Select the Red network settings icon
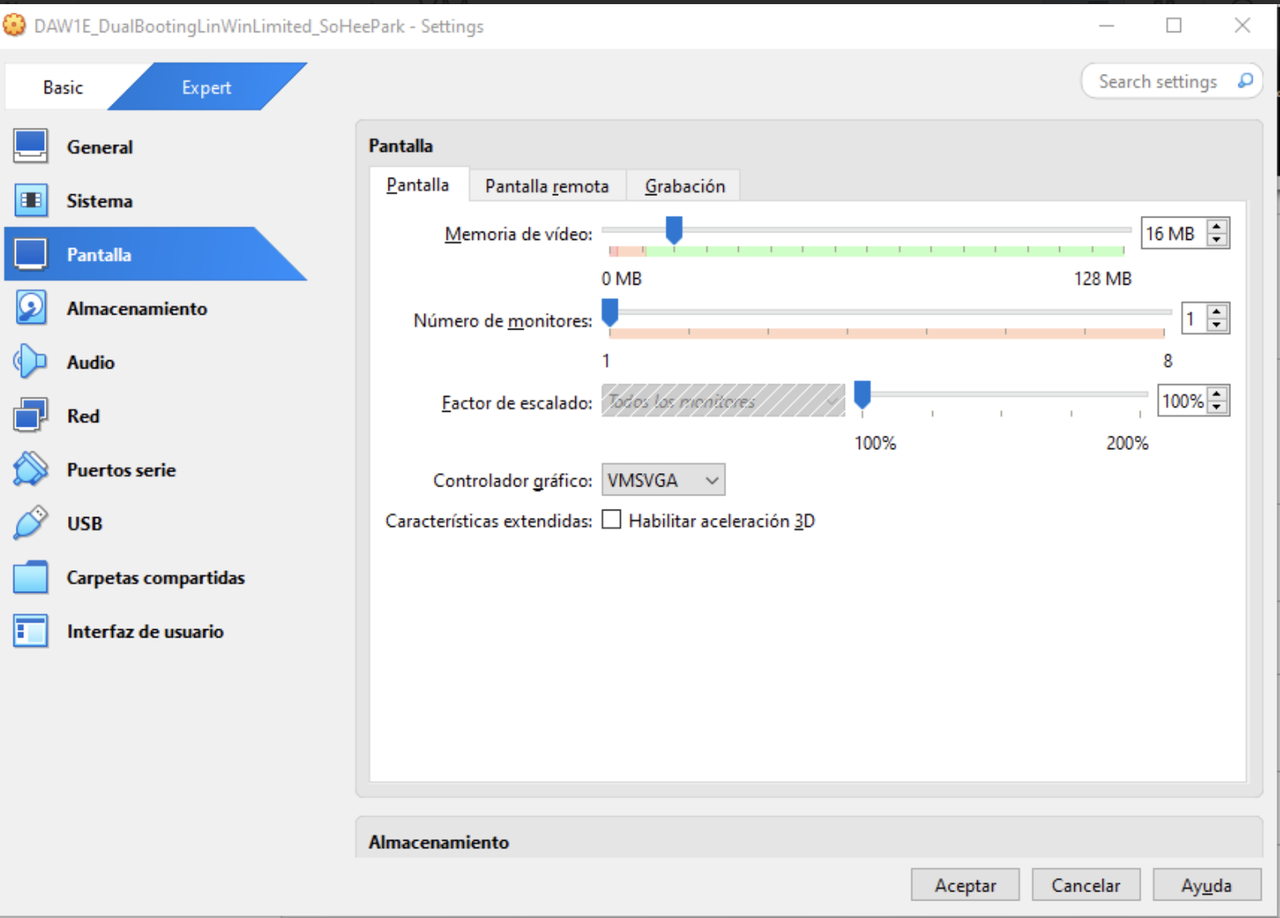 tap(83, 416)
